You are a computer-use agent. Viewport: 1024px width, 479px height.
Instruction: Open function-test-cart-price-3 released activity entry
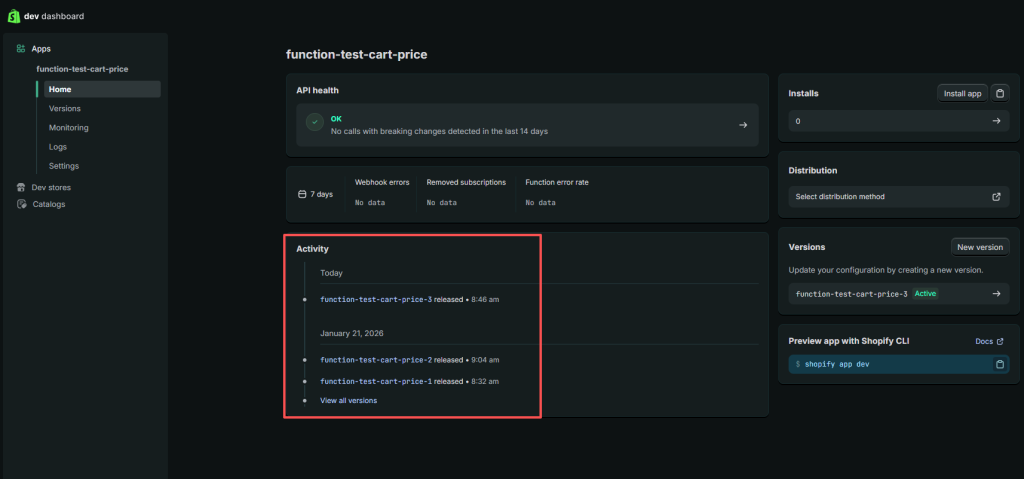pyautogui.click(x=376, y=299)
